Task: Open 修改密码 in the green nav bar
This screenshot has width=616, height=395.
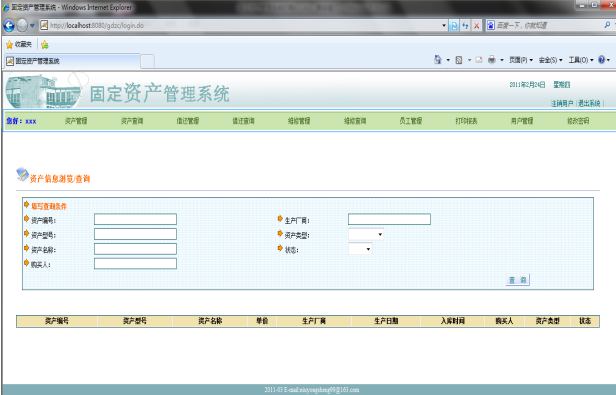Action: [x=578, y=121]
